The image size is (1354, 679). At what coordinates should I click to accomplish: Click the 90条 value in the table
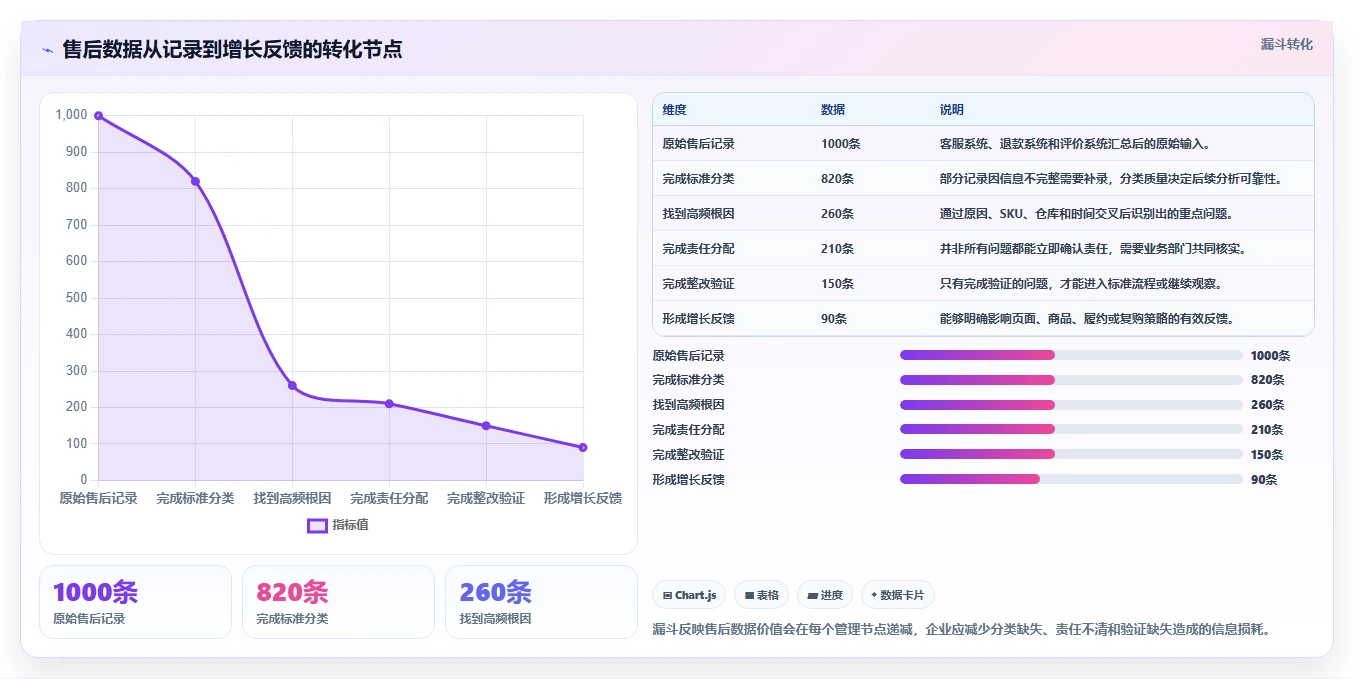click(x=834, y=319)
